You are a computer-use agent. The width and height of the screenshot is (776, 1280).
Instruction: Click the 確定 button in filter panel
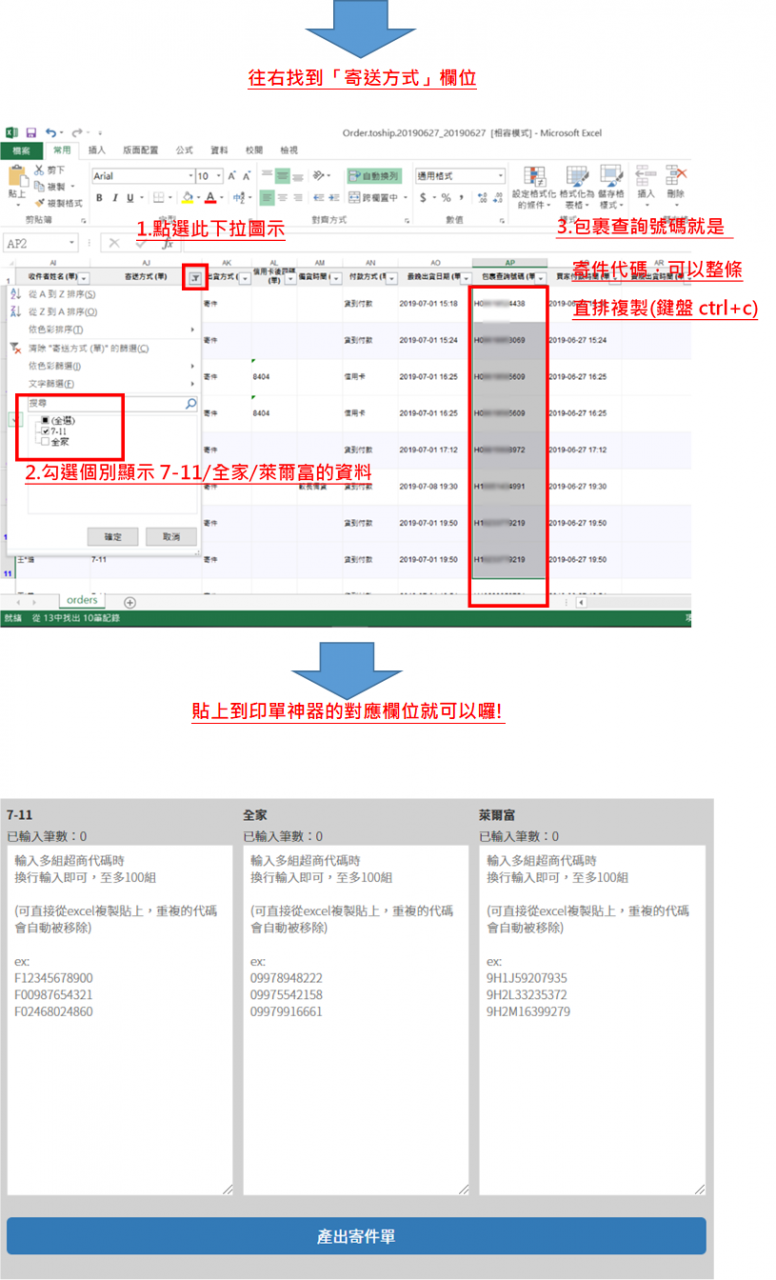(x=113, y=537)
